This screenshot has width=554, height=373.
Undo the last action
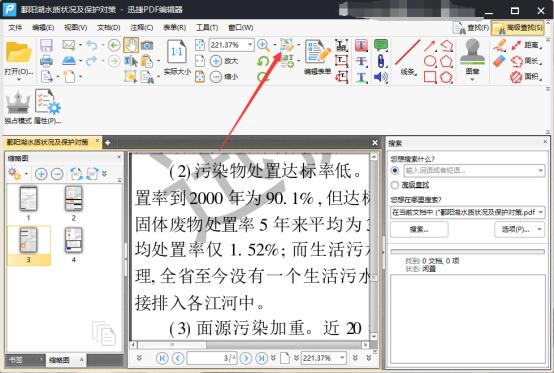click(x=92, y=45)
